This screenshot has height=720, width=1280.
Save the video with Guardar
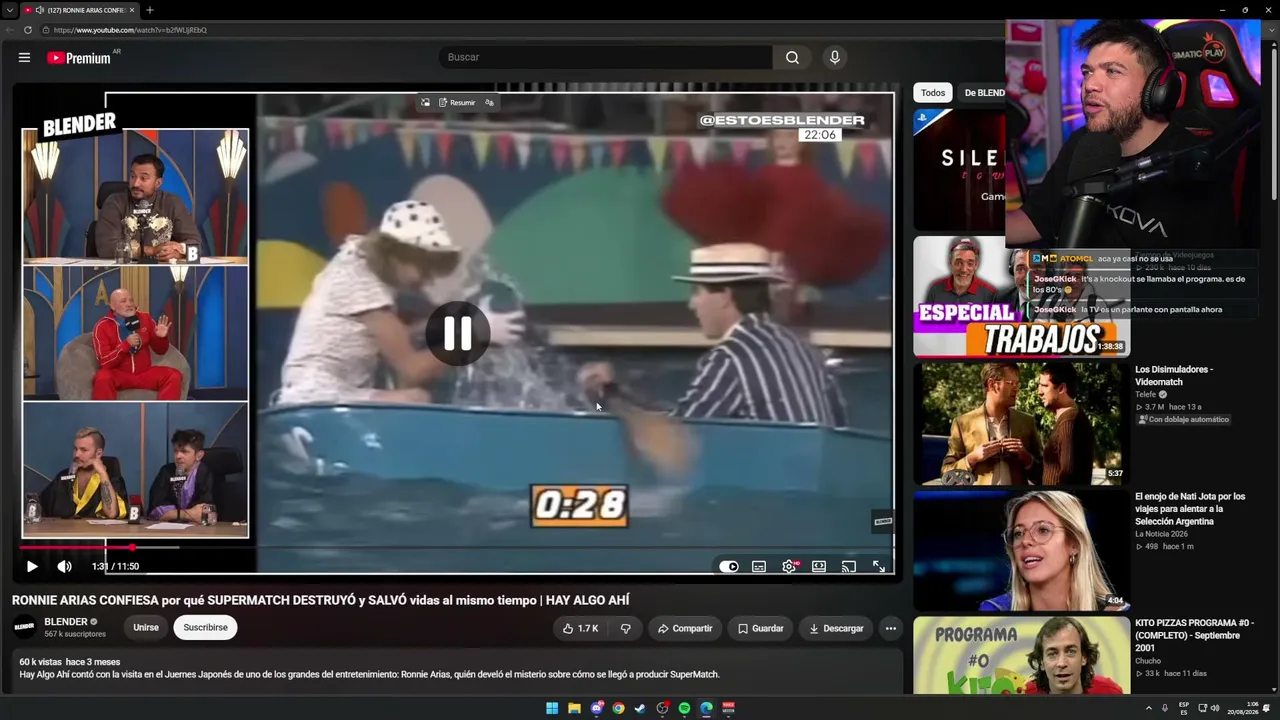click(760, 628)
